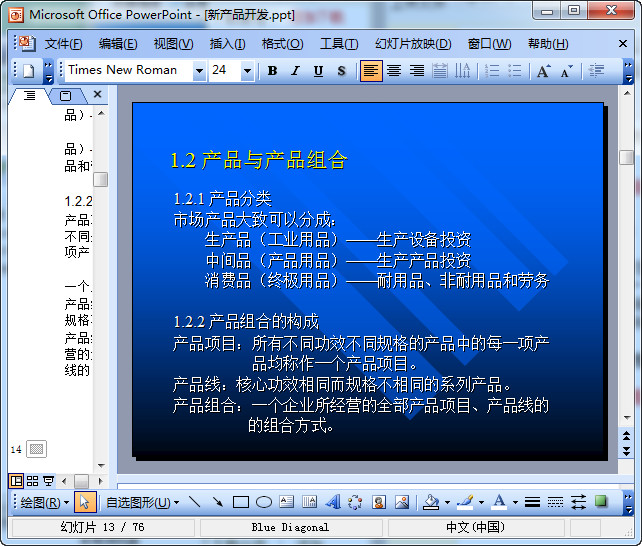The width and height of the screenshot is (642, 546).
Task: Insert Clip Art
Action: [x=379, y=502]
